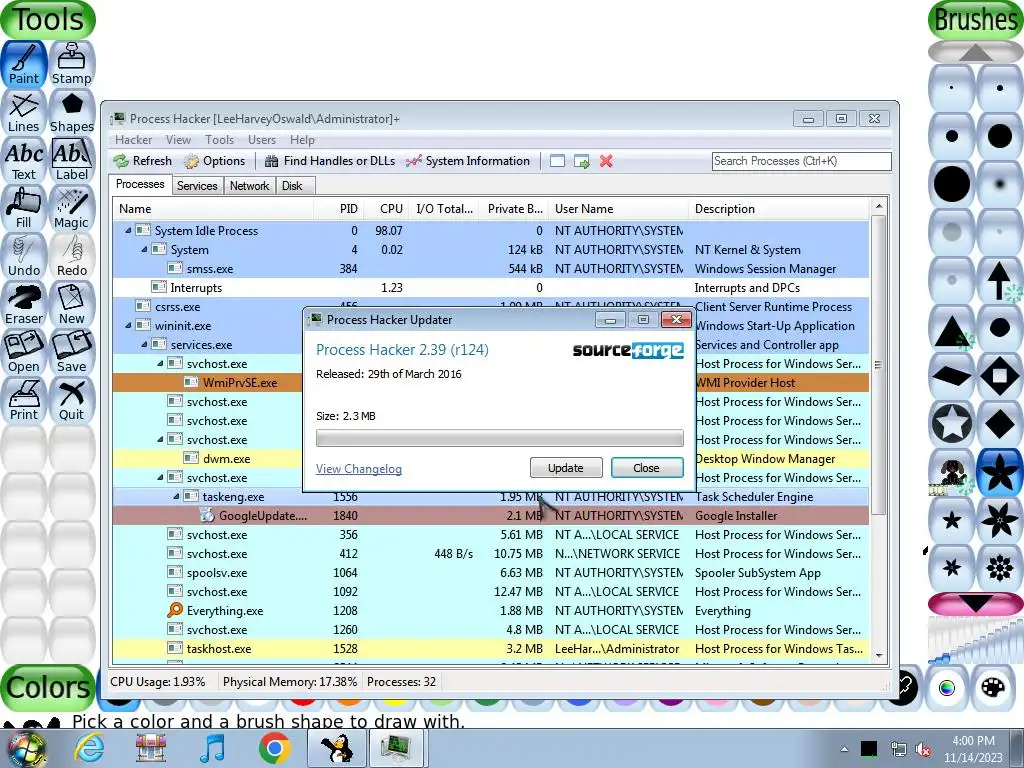Open the rainbow color picker swatch
Viewport: 1024px width, 768px height.
946,688
